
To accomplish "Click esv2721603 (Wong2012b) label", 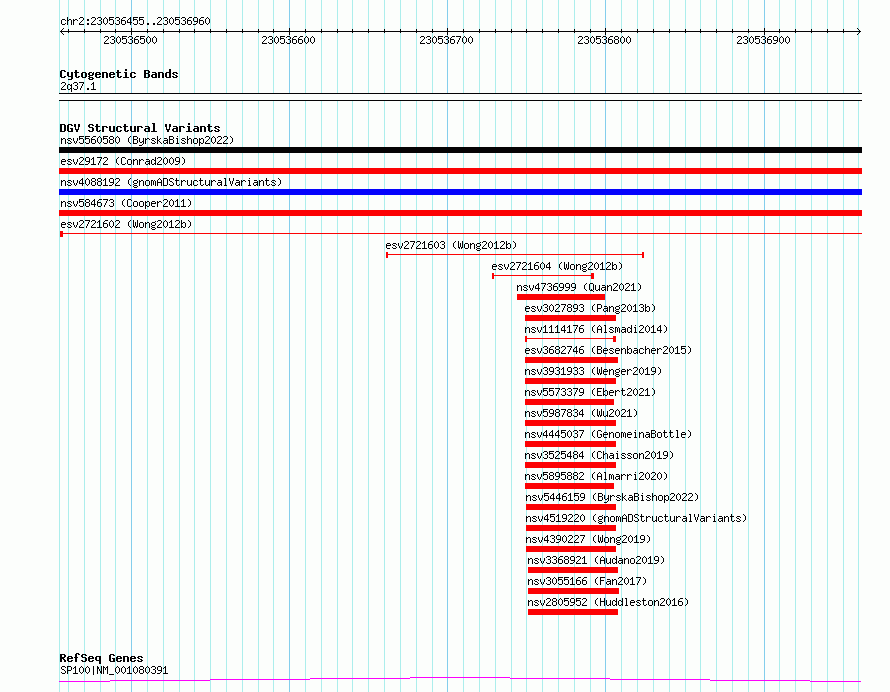I will [x=451, y=245].
